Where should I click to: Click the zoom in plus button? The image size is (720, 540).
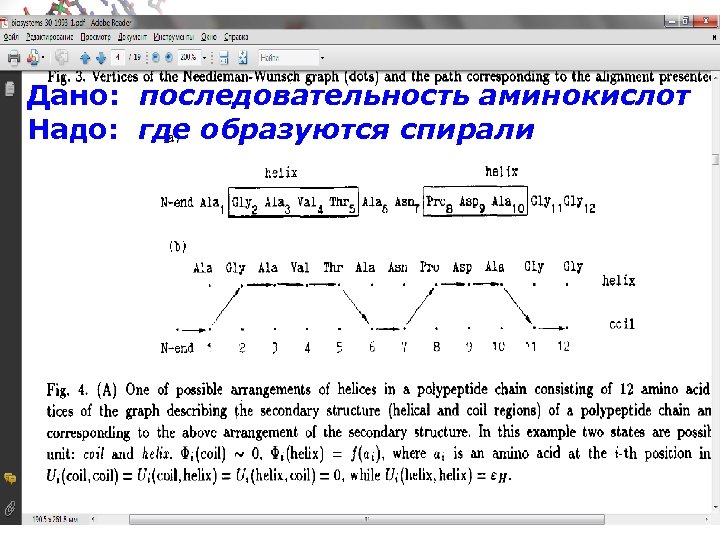pos(169,57)
